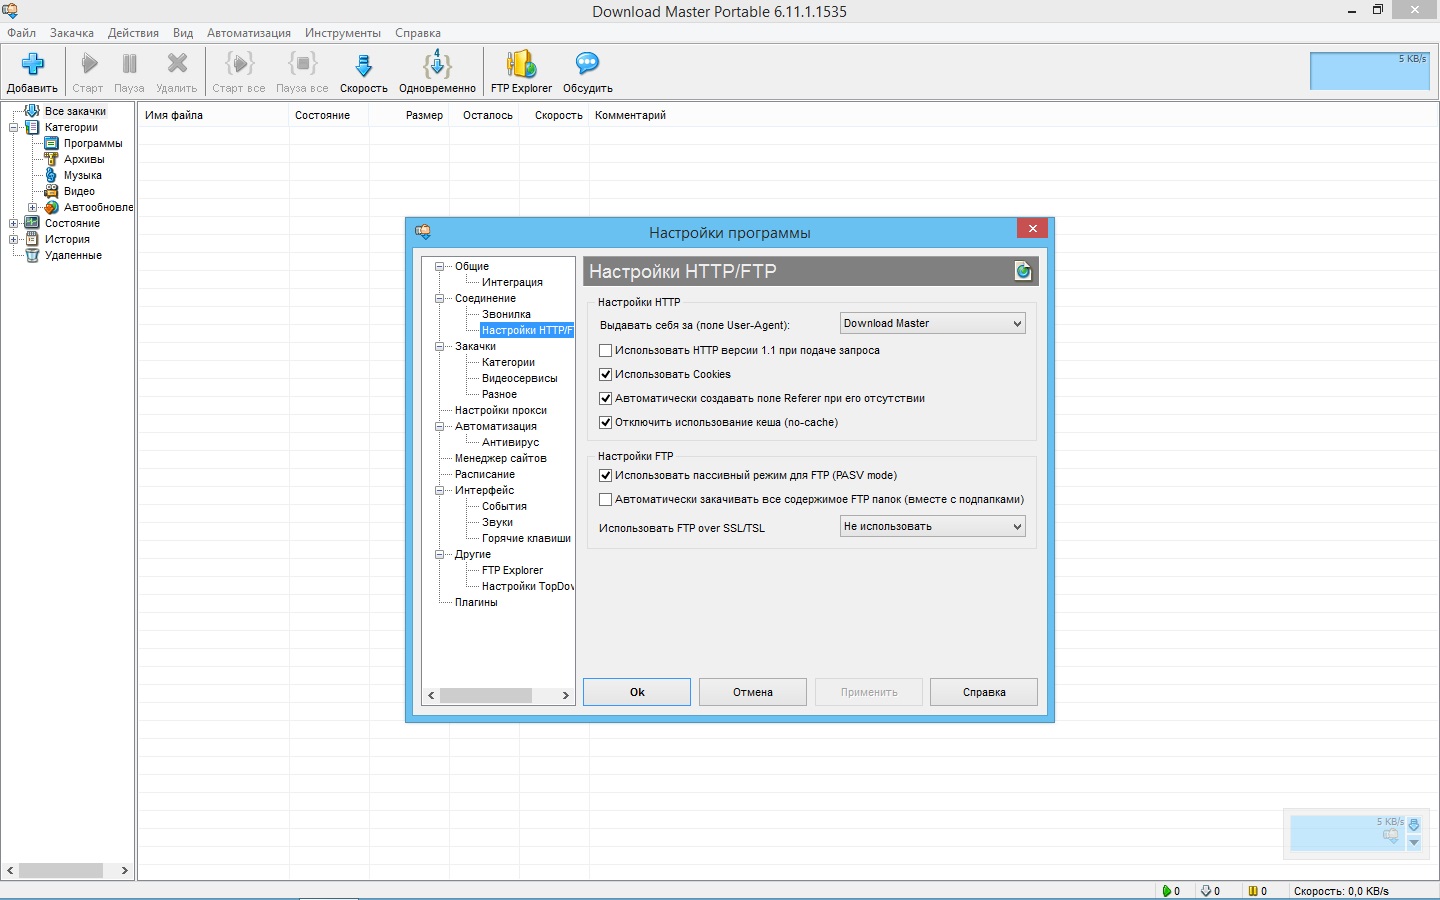Screen dimensions: 1440x900
Task: Select Настройки прокси in settings tree
Action: (500, 410)
